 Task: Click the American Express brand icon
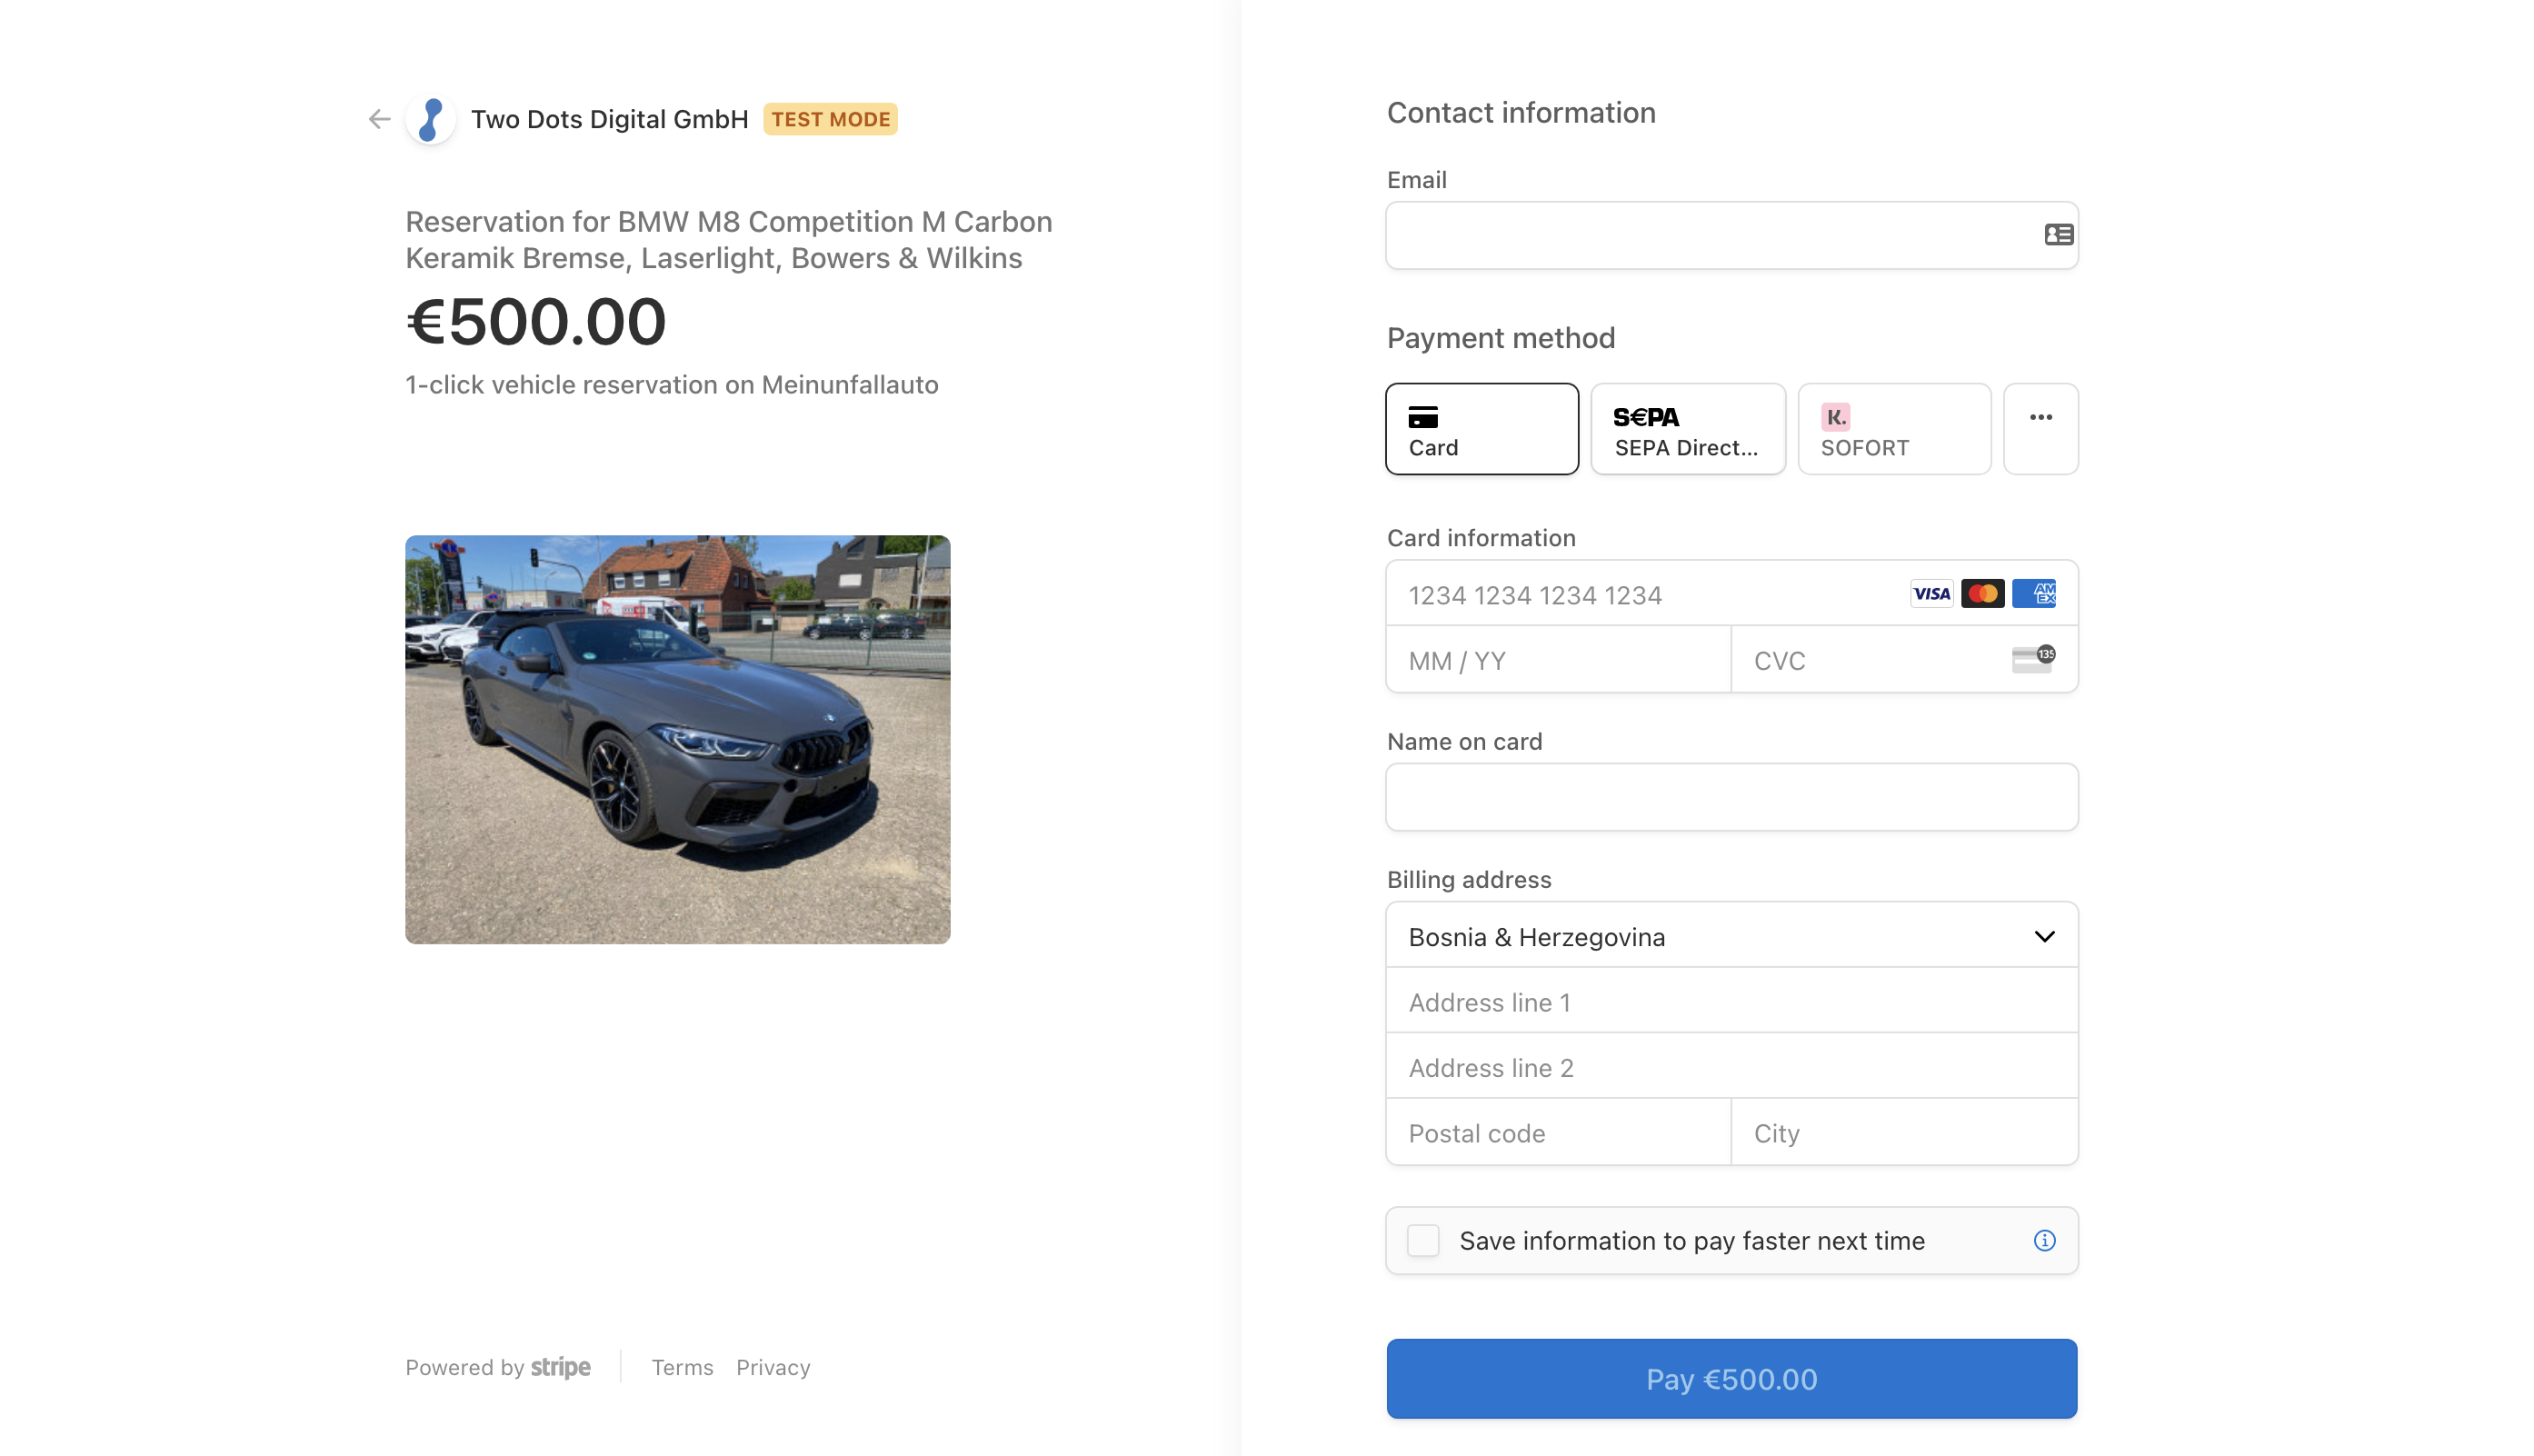pyautogui.click(x=2033, y=594)
